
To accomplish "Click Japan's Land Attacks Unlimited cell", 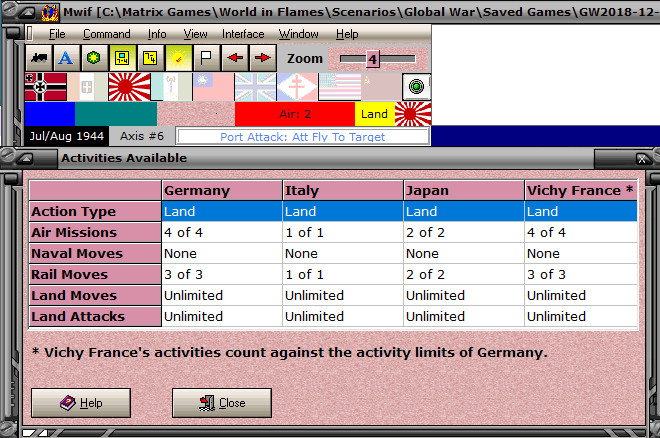I will [x=464, y=316].
